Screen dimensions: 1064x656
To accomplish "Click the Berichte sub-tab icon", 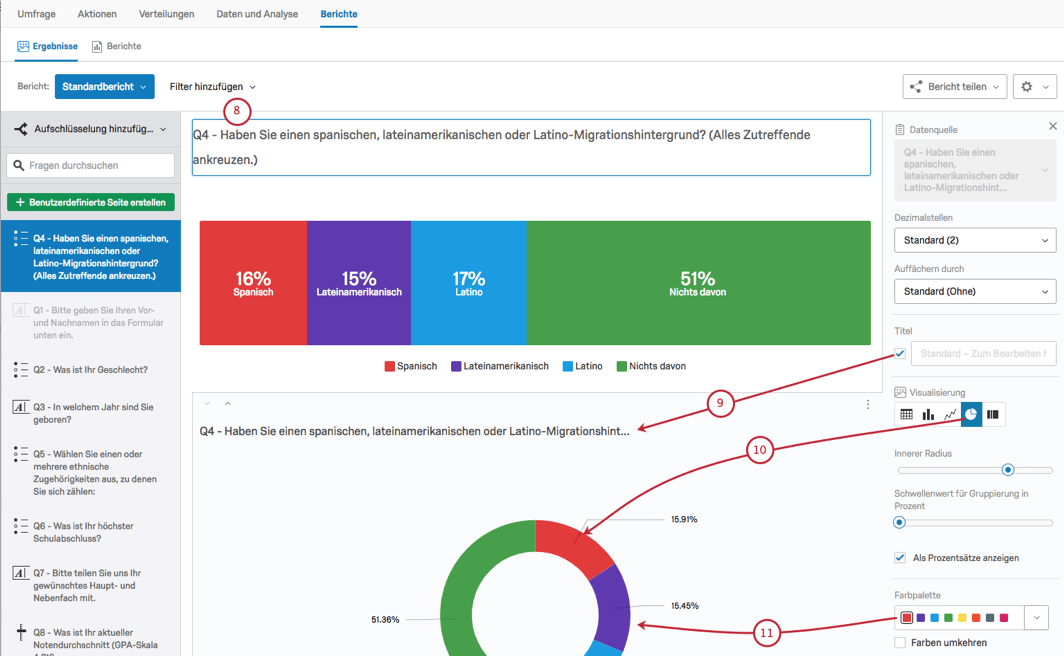I will (97, 46).
